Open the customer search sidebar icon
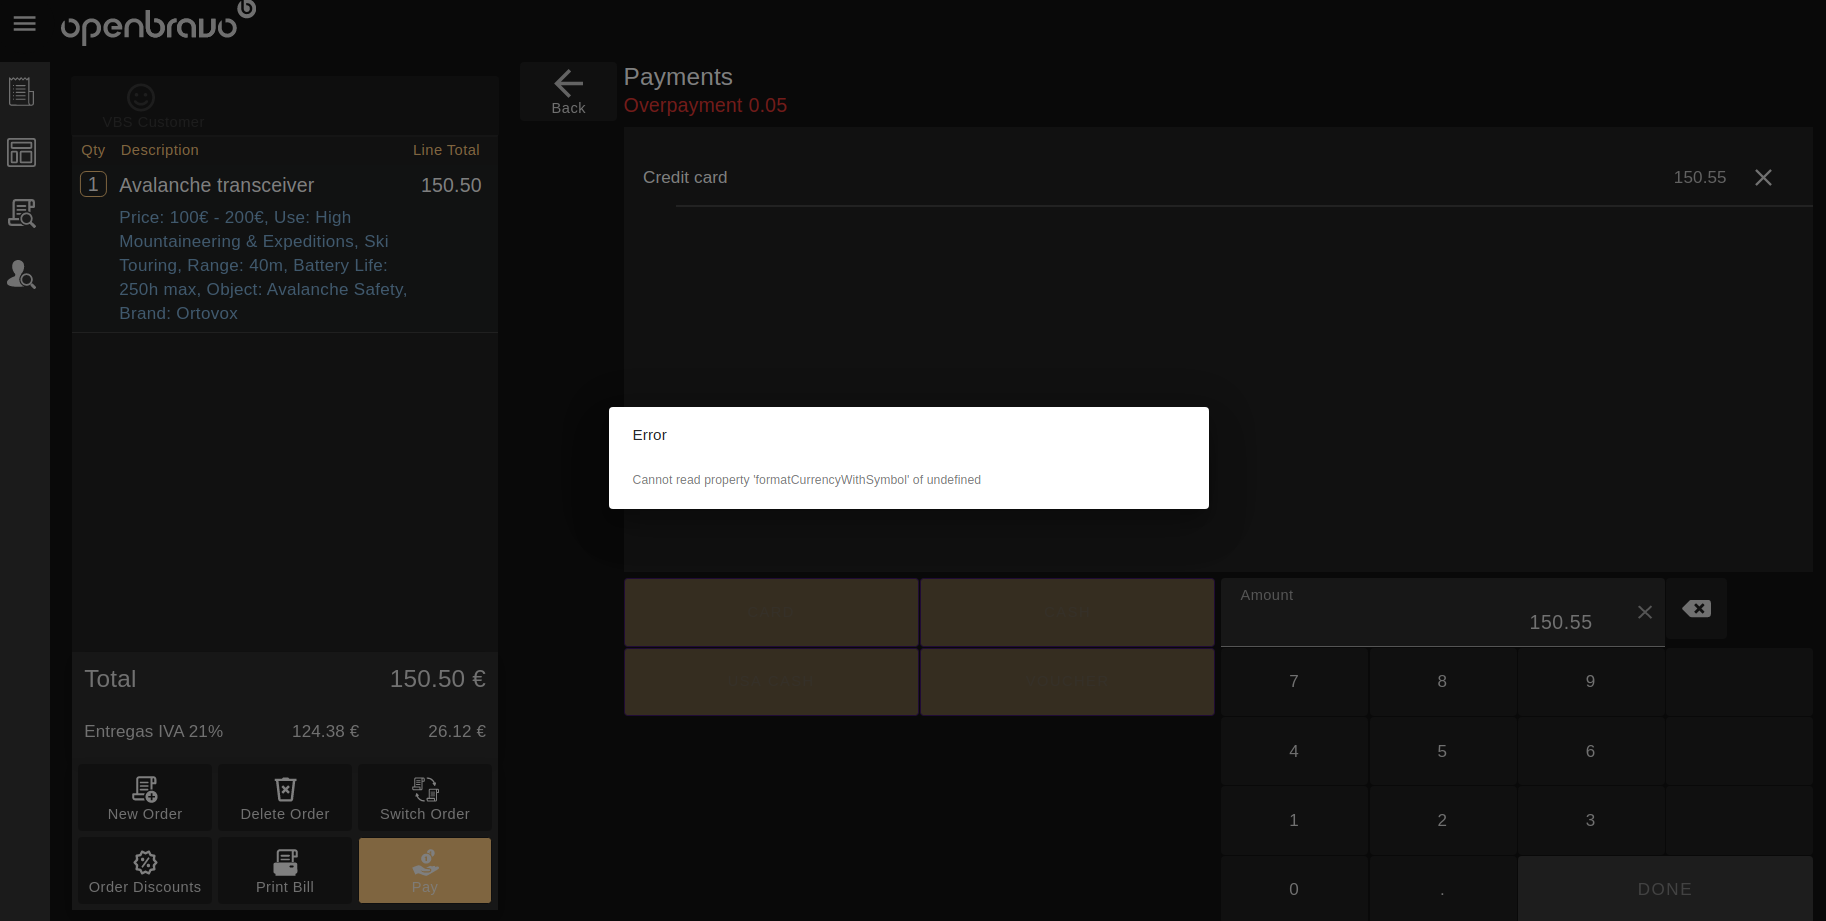 coord(22,274)
